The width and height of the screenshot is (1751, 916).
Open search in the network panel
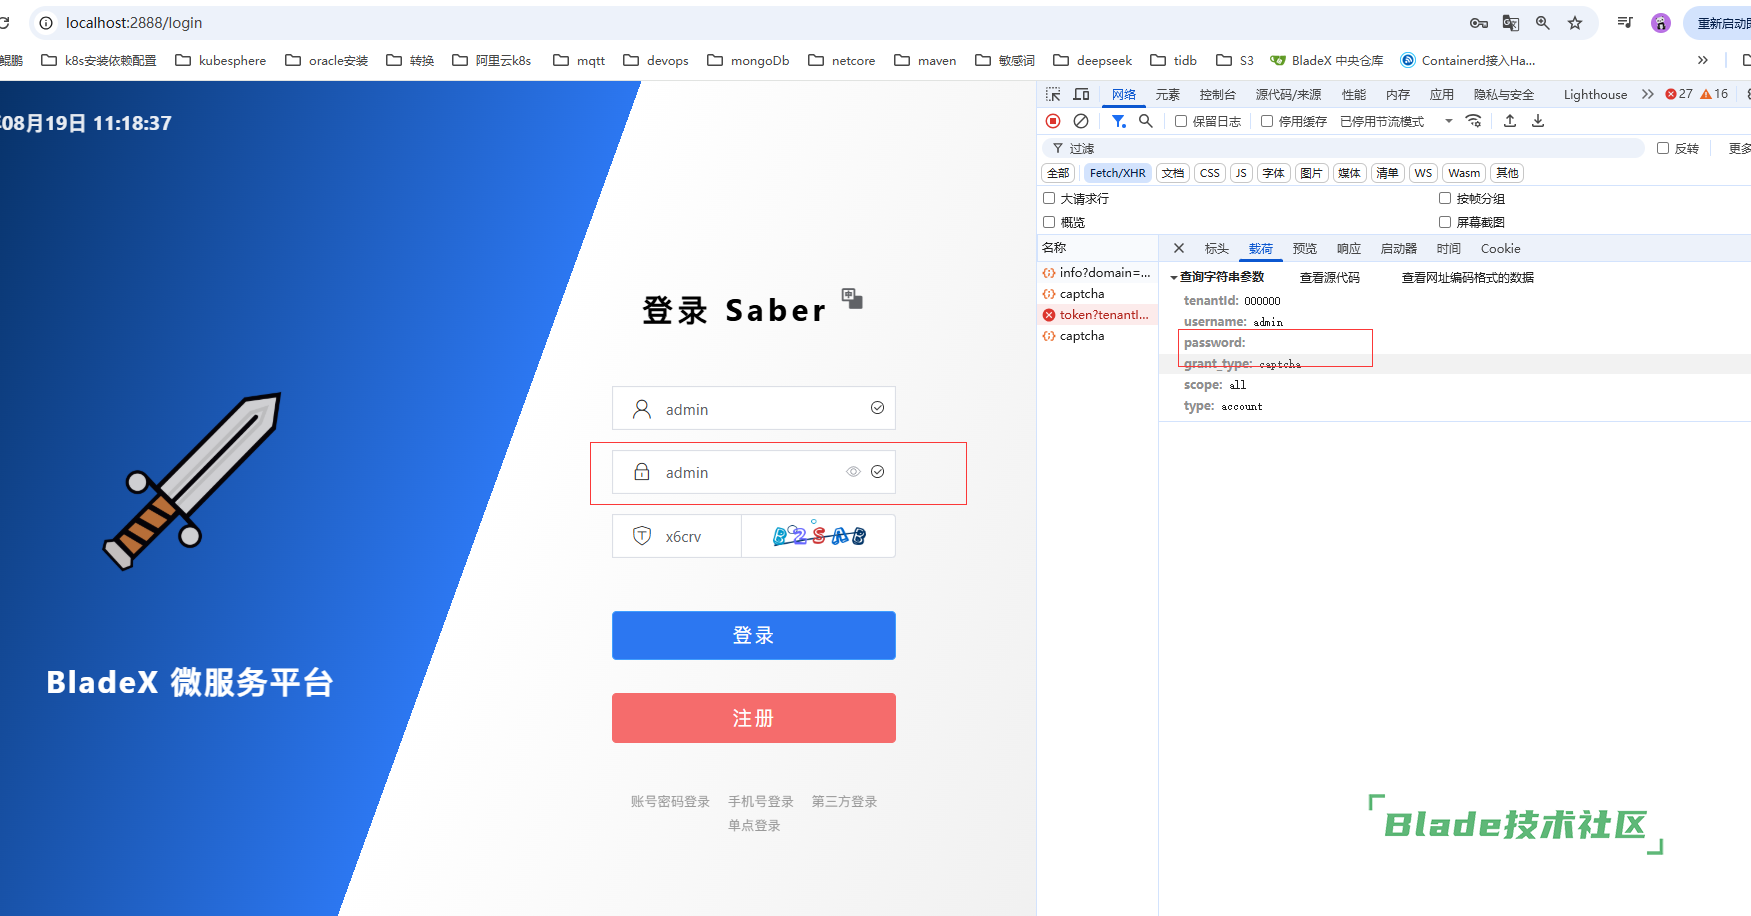coord(1146,121)
